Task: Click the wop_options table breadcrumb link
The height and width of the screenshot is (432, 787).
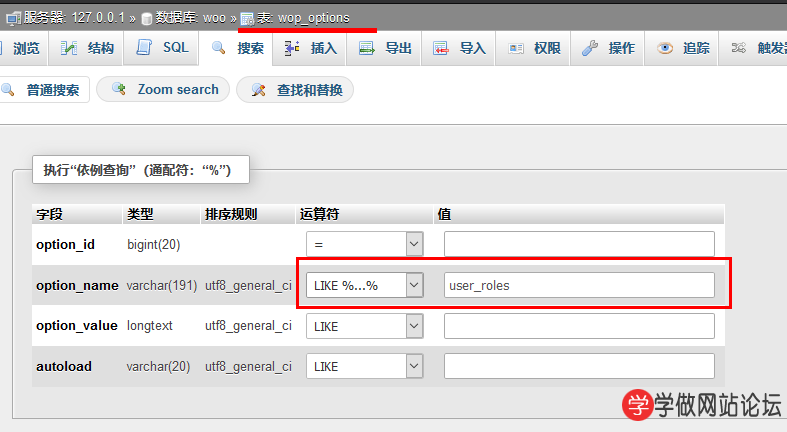Action: [x=313, y=18]
